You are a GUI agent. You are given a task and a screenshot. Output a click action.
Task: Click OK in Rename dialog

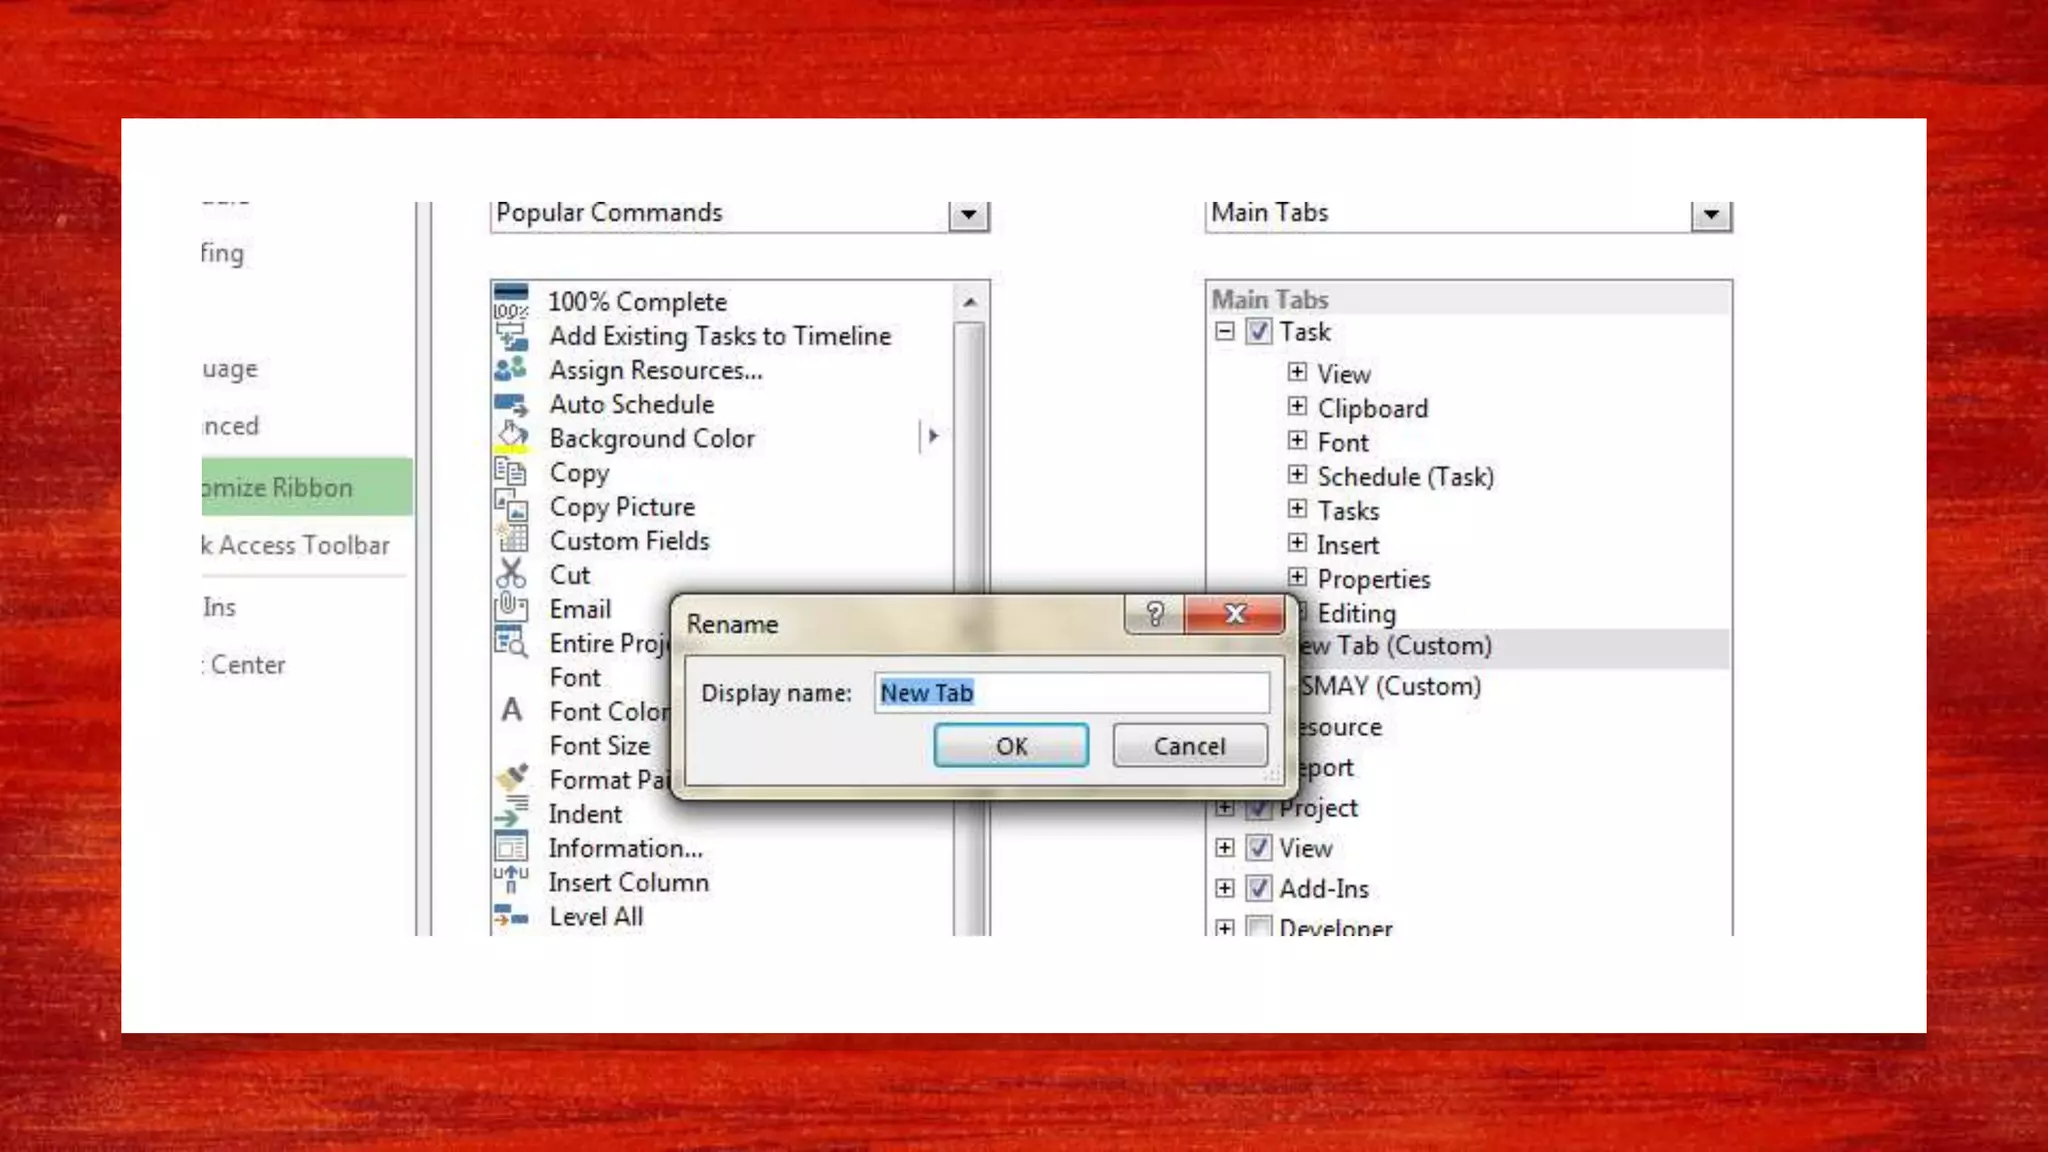point(1011,746)
